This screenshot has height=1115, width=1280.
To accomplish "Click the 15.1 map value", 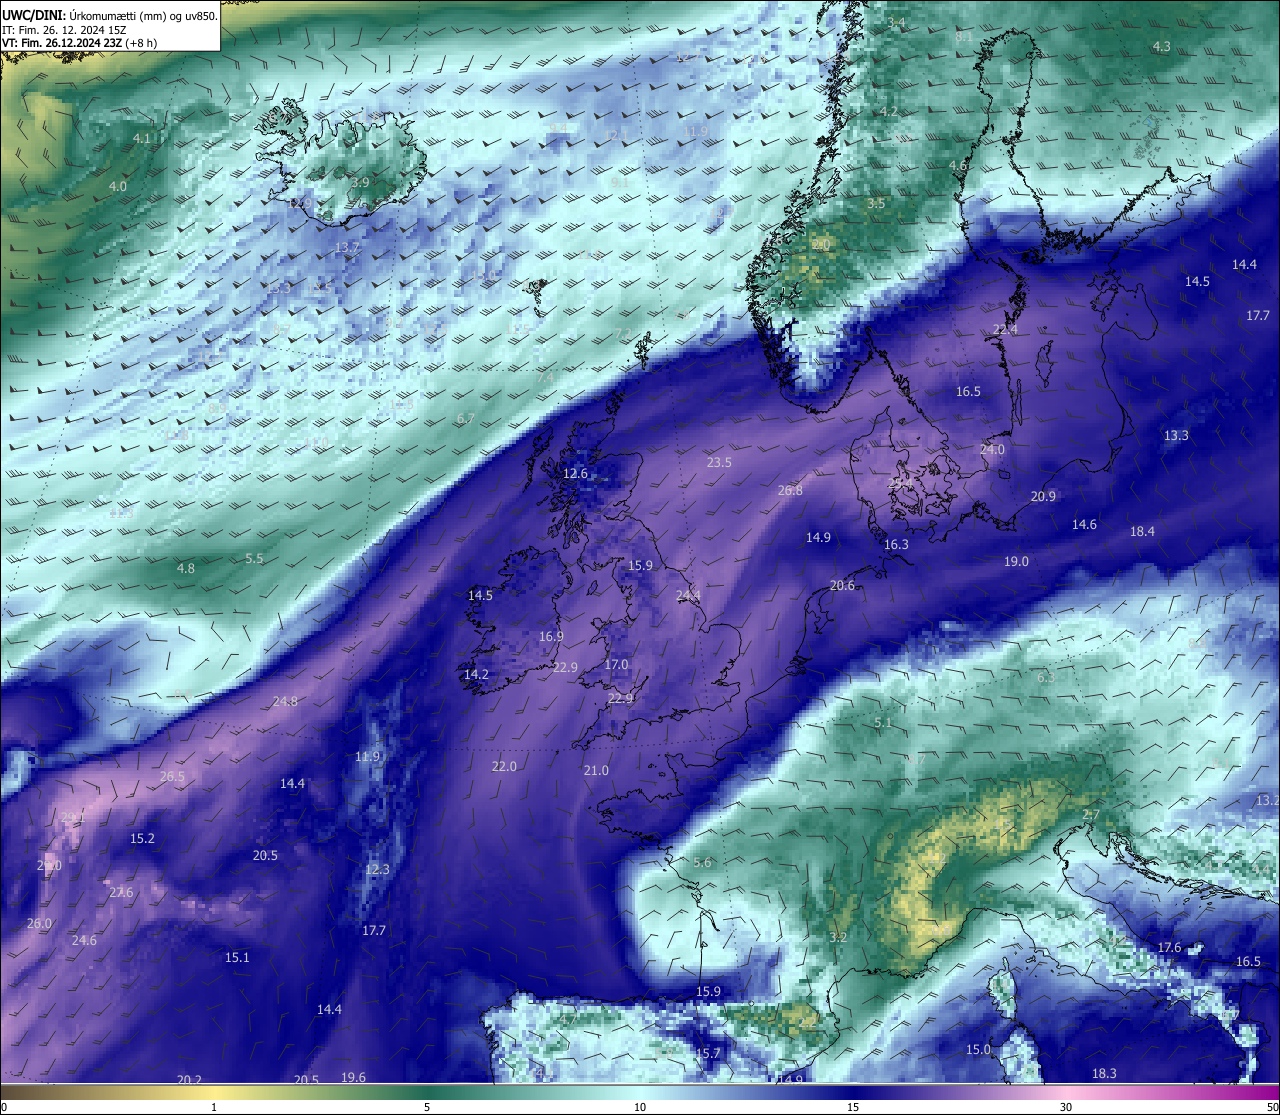I will (236, 957).
